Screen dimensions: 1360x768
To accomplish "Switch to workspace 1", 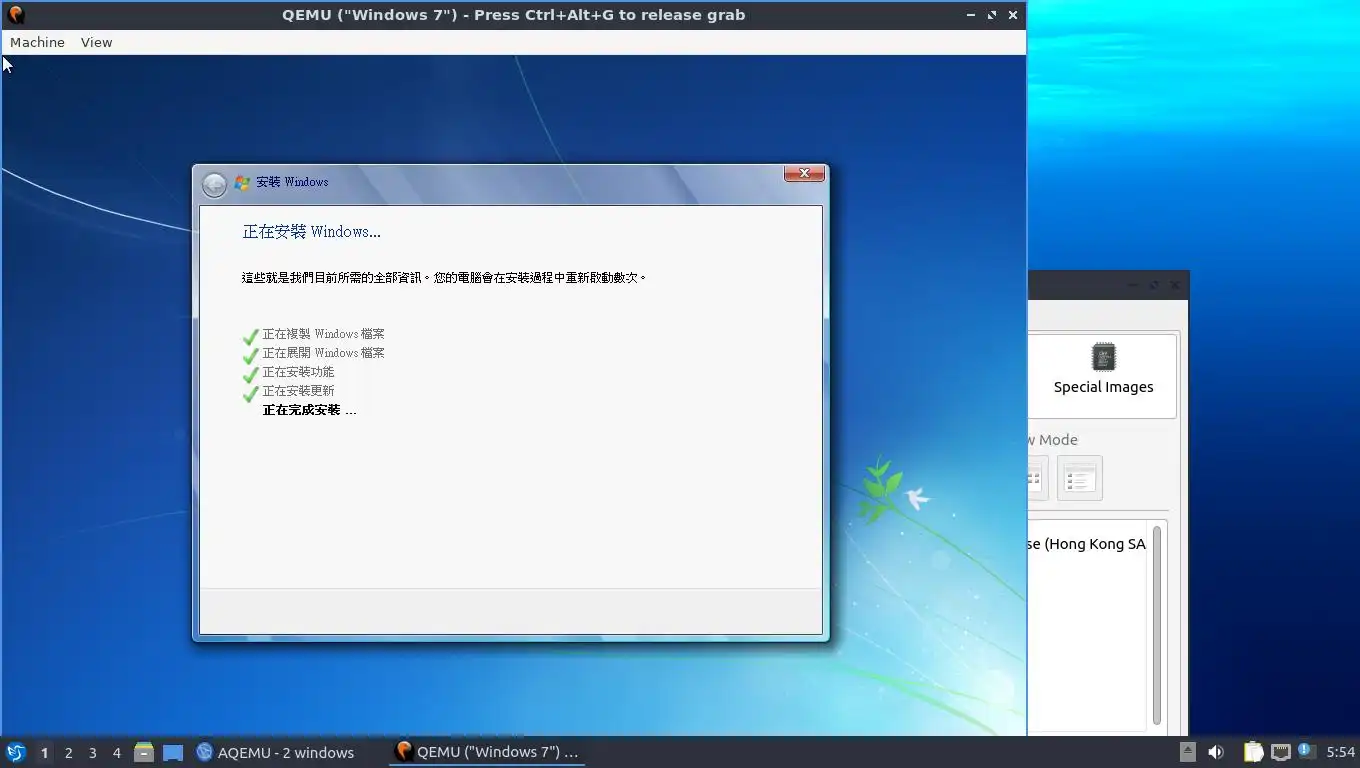I will click(44, 752).
